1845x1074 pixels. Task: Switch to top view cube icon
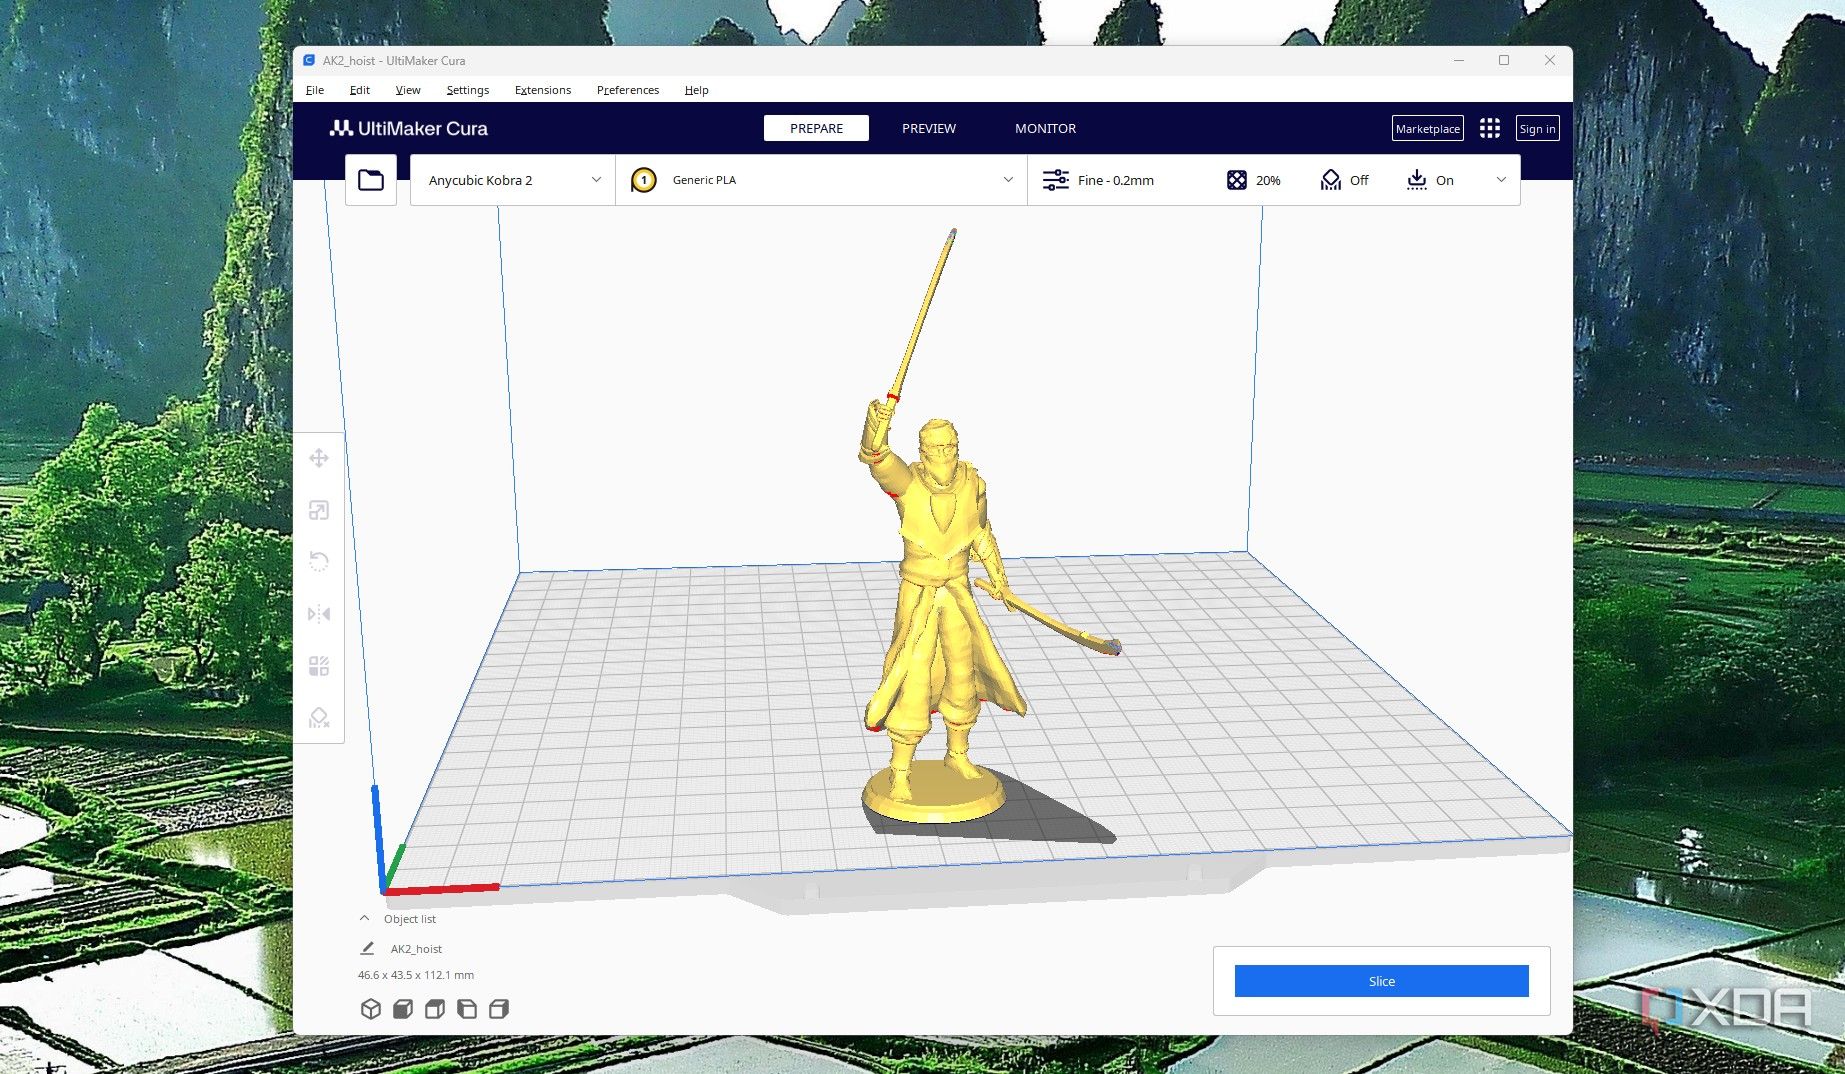(435, 1009)
